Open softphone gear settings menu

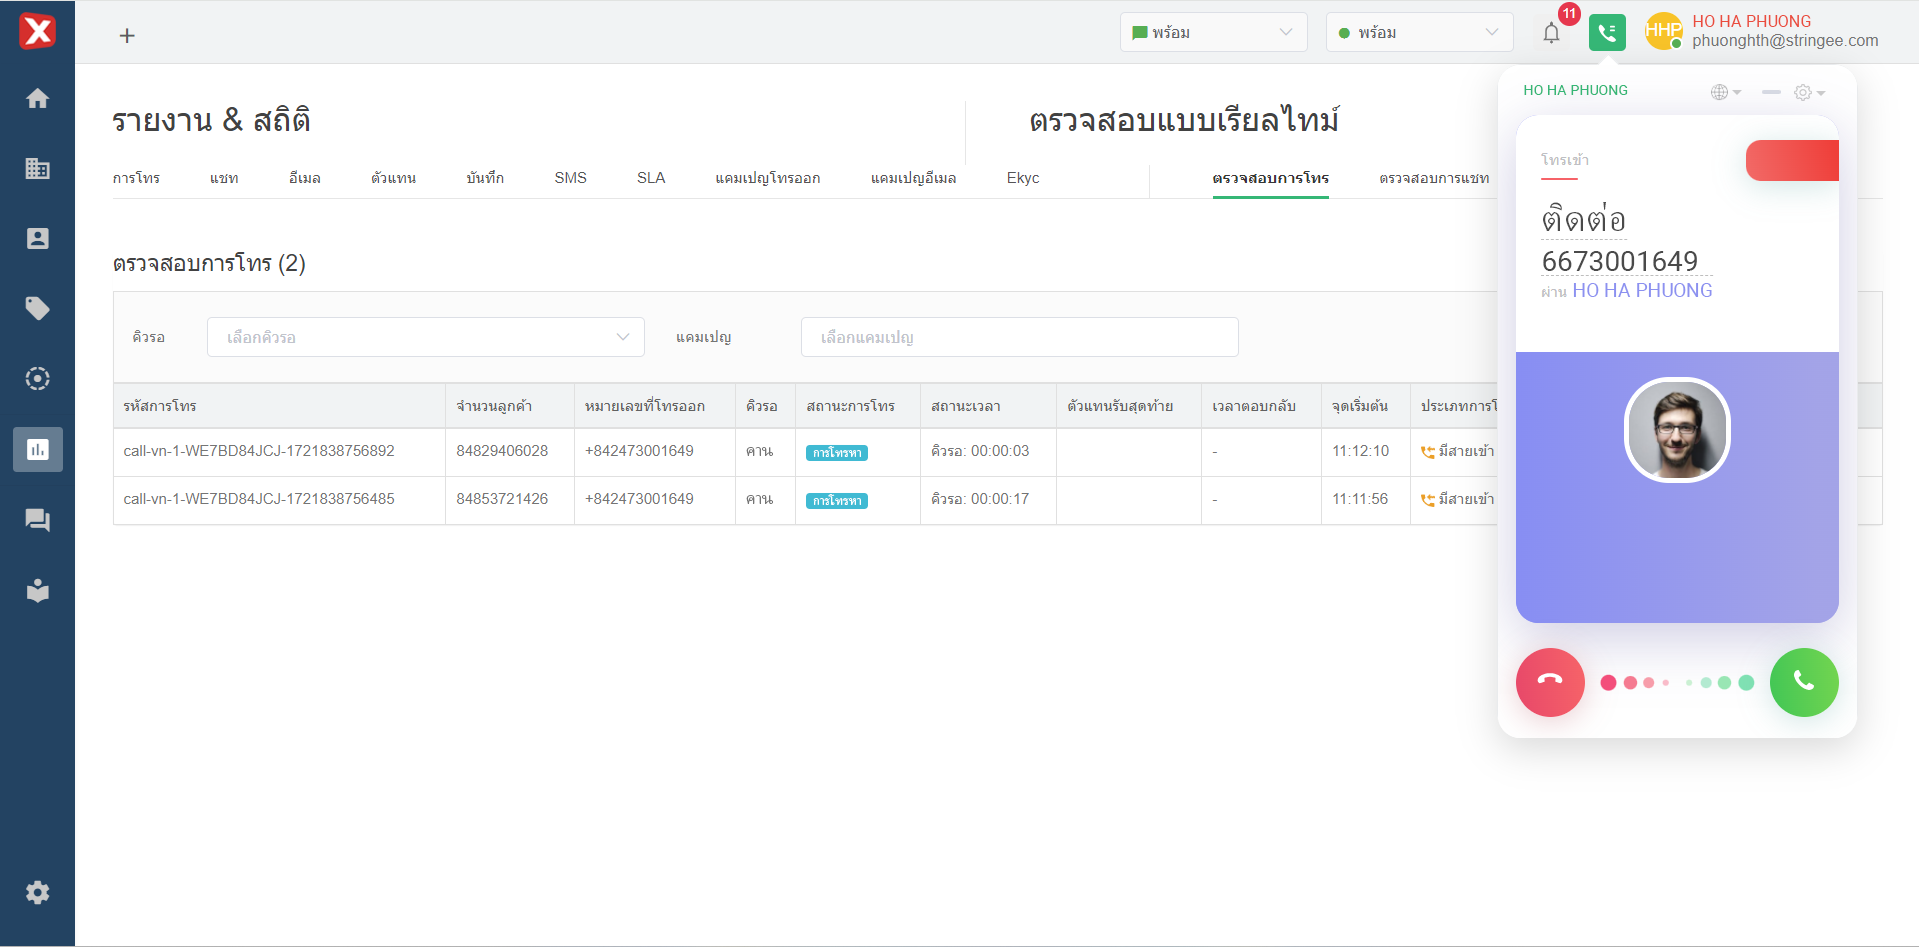pos(1808,92)
